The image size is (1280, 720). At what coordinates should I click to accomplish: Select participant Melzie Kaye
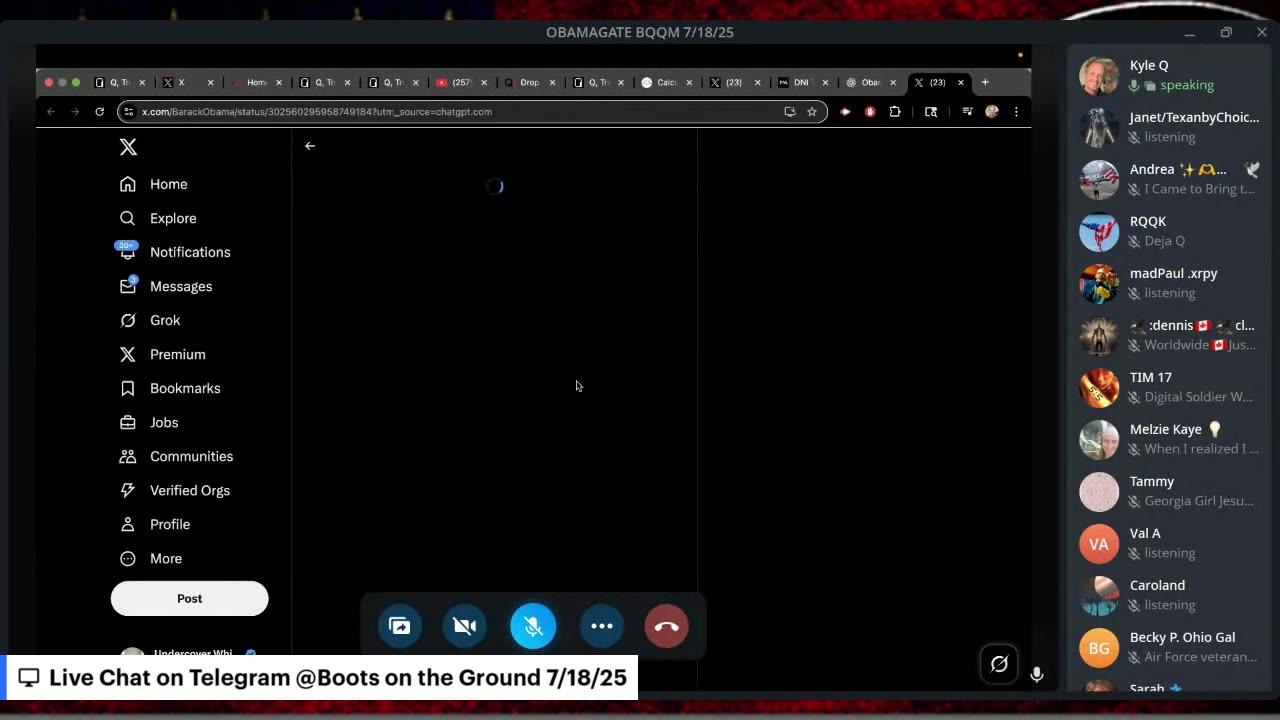coord(1170,439)
